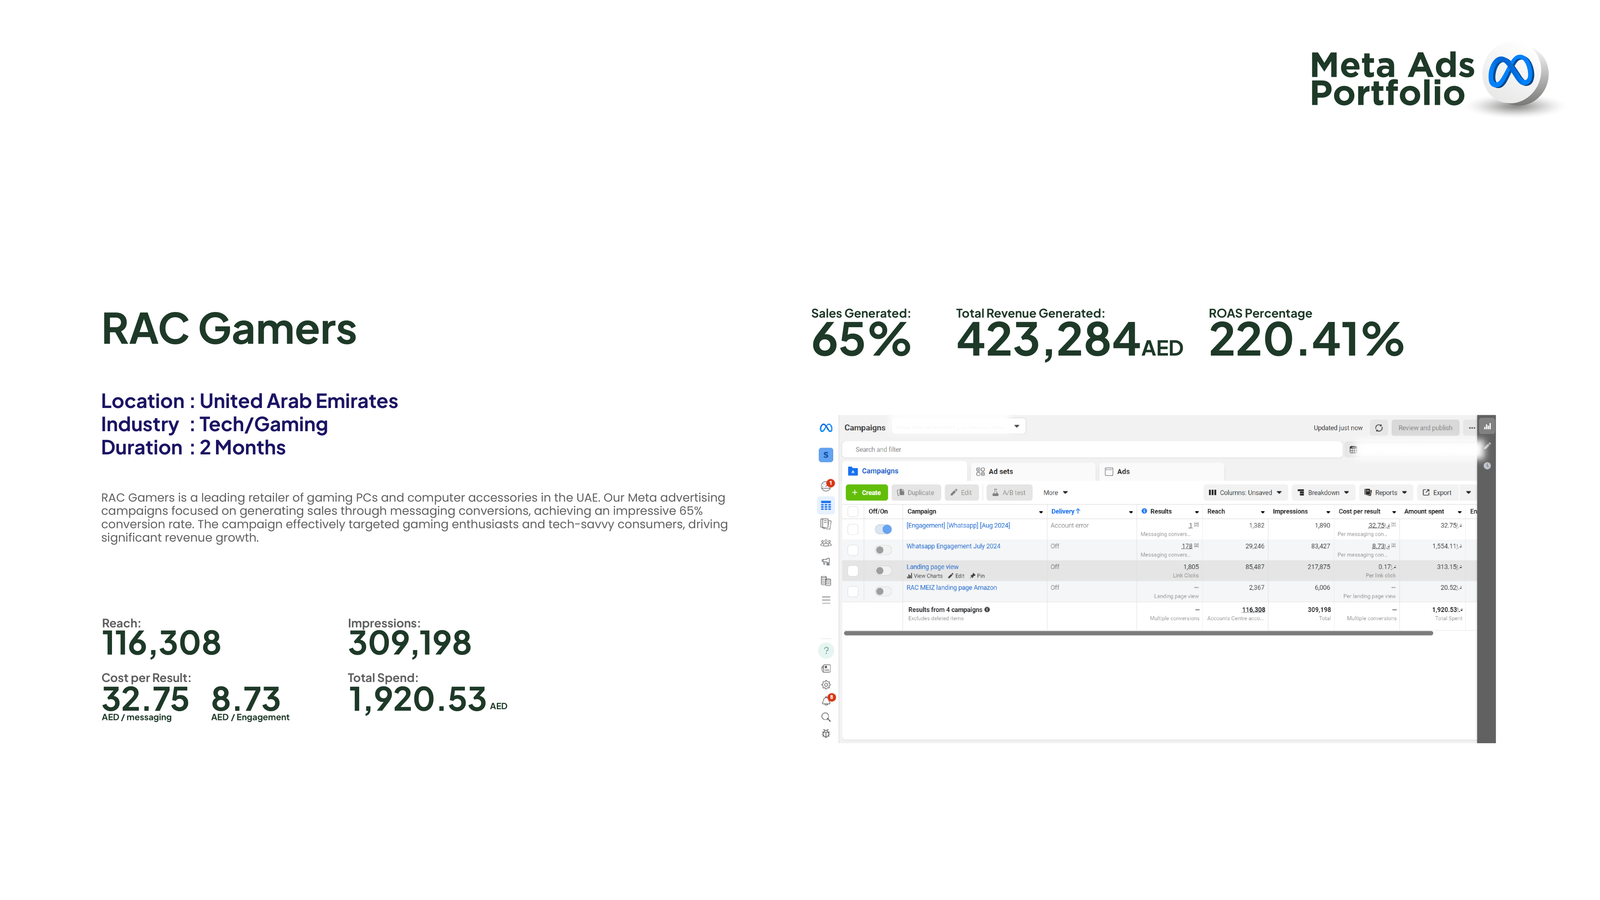Open the RAC MEIZ landing page Amazon link

[x=951, y=588]
